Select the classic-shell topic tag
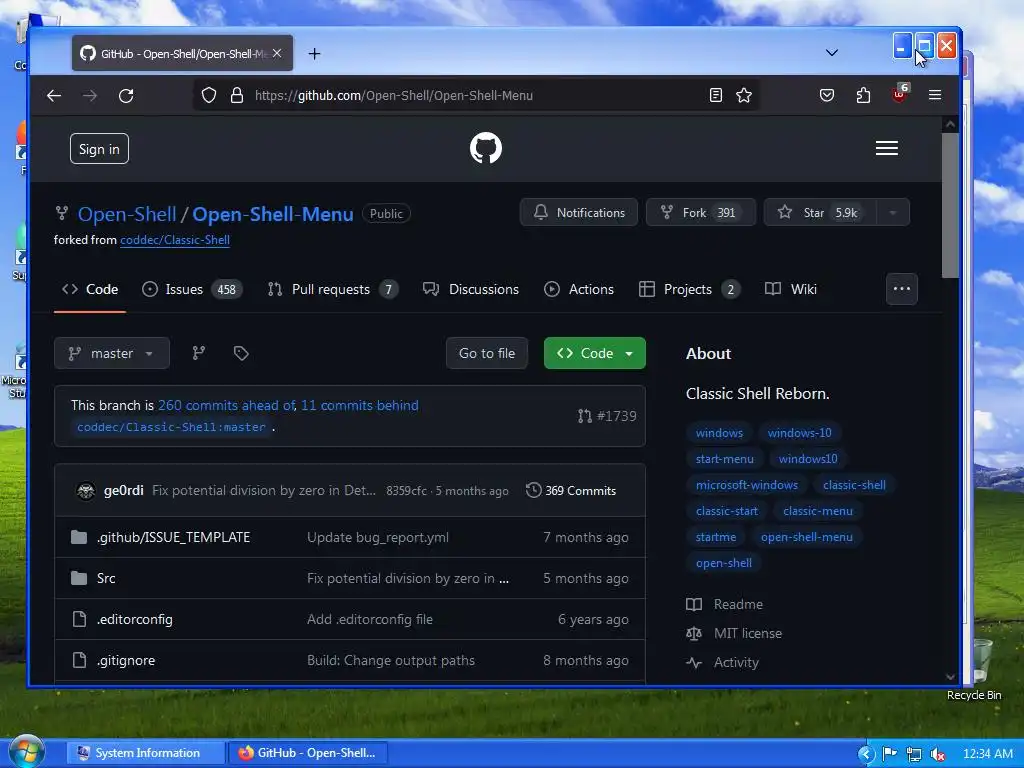The image size is (1024, 768). [x=854, y=485]
